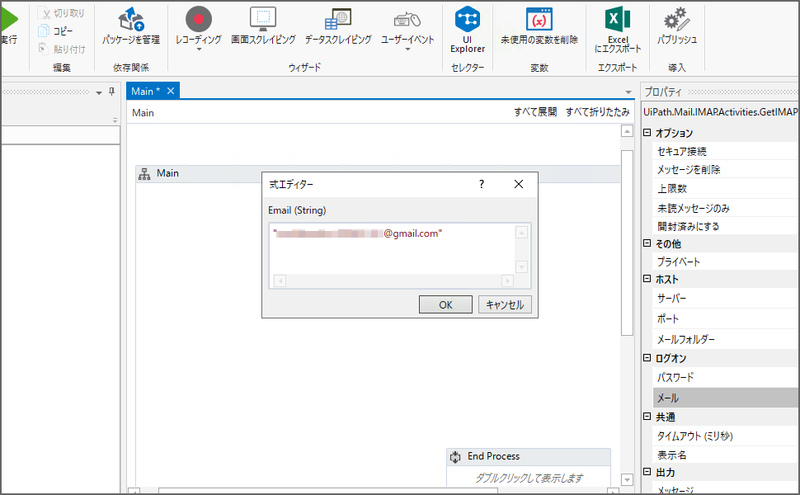Select the 表示名 property
The height and width of the screenshot is (495, 800).
point(726,455)
